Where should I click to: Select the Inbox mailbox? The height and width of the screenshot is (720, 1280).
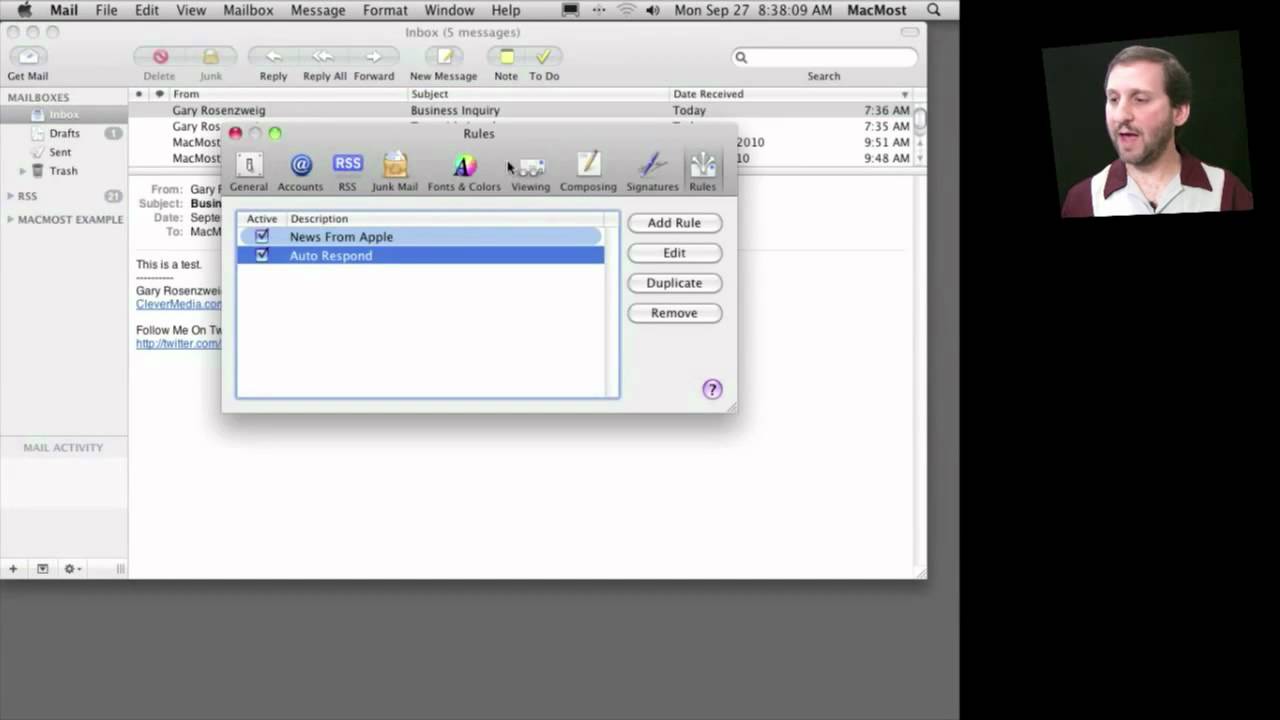click(x=64, y=115)
